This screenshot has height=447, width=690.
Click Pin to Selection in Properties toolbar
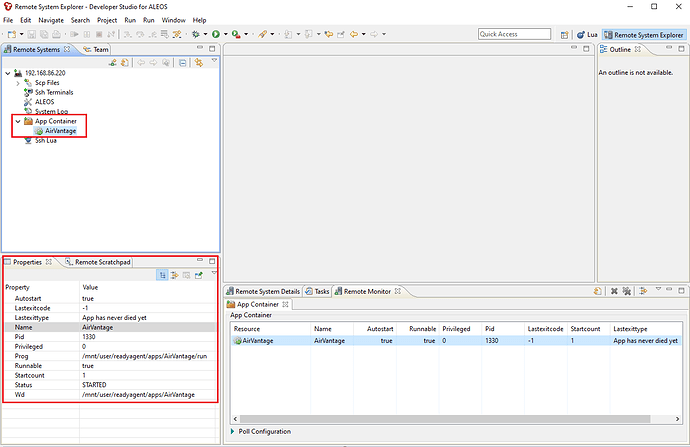click(199, 275)
